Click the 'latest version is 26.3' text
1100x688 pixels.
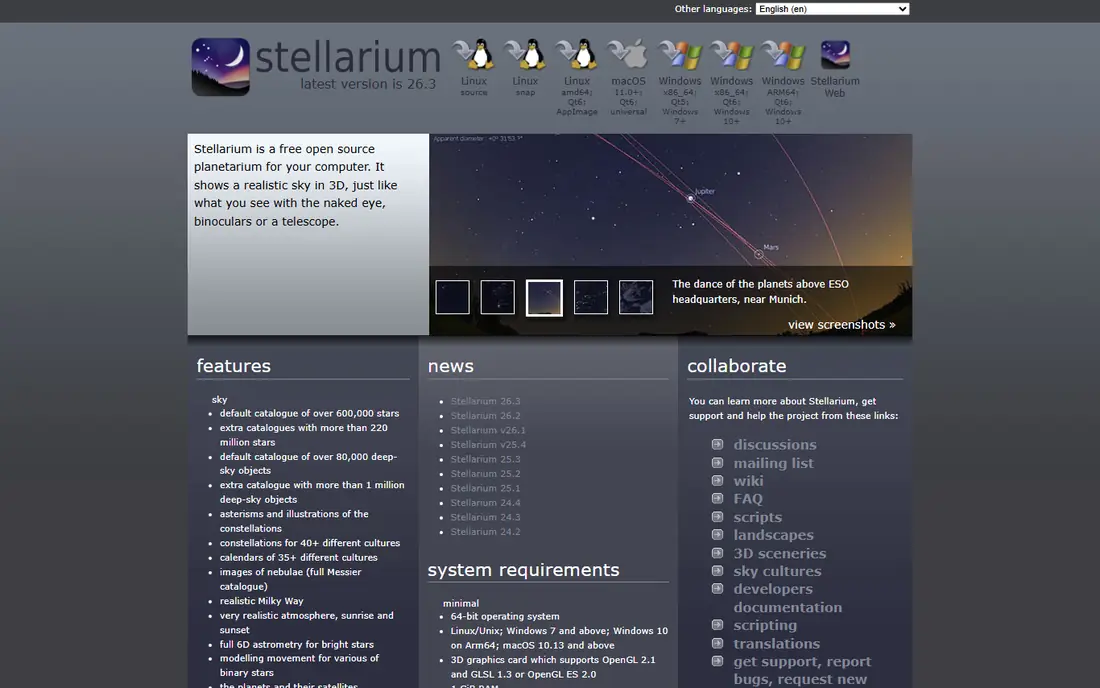(x=368, y=84)
